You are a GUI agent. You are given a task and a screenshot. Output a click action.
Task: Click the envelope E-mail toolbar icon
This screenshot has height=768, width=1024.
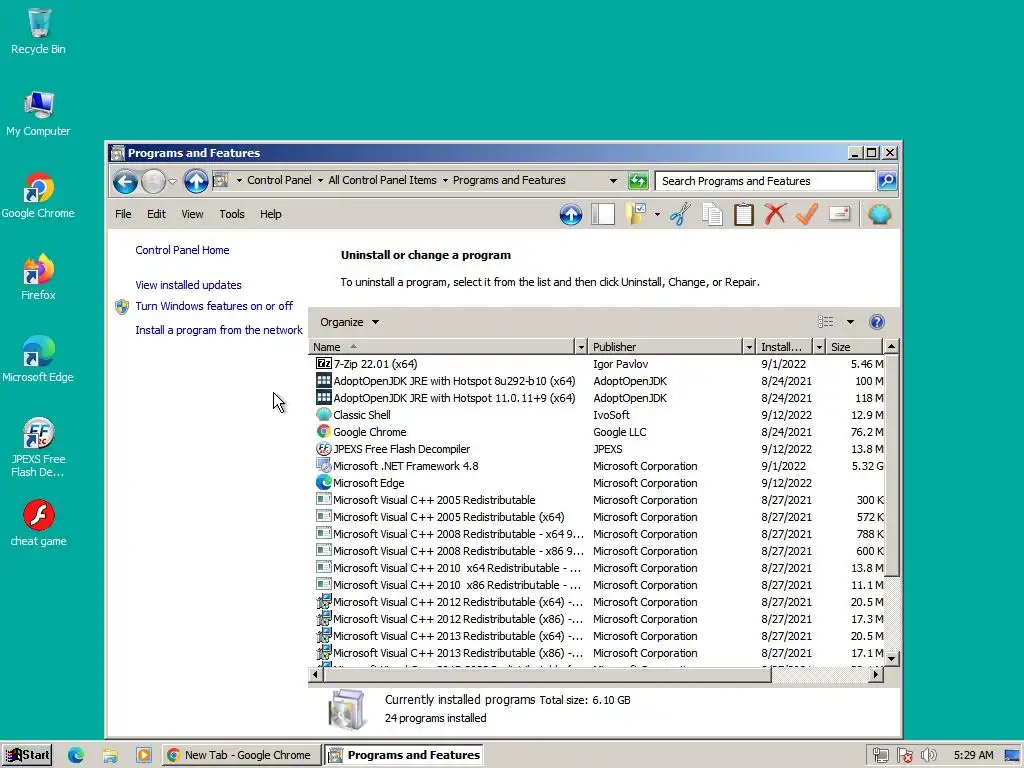tap(839, 214)
